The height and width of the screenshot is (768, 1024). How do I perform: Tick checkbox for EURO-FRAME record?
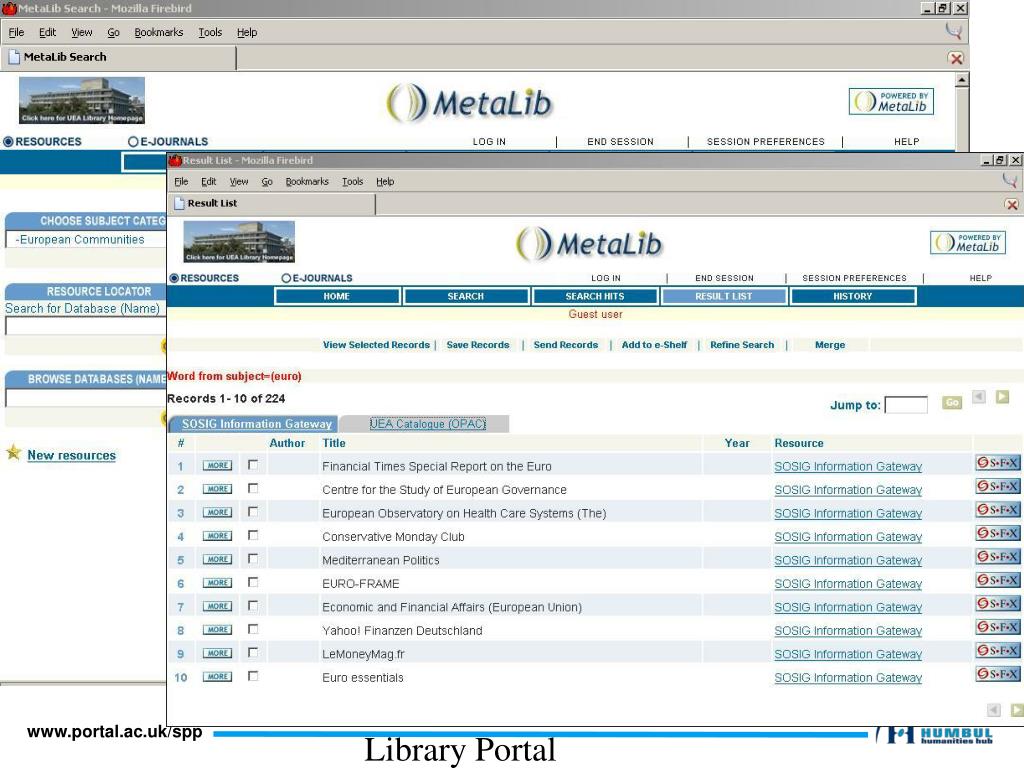[253, 583]
